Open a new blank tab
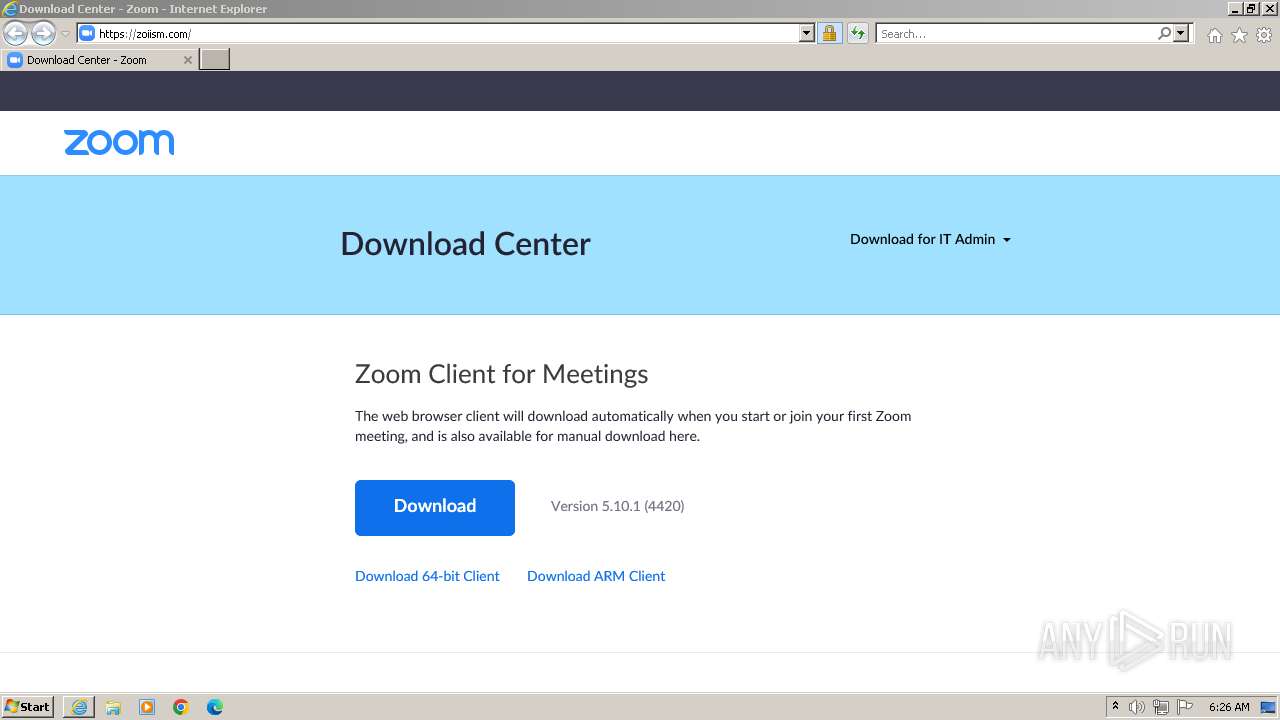The width and height of the screenshot is (1280, 720). [x=215, y=60]
